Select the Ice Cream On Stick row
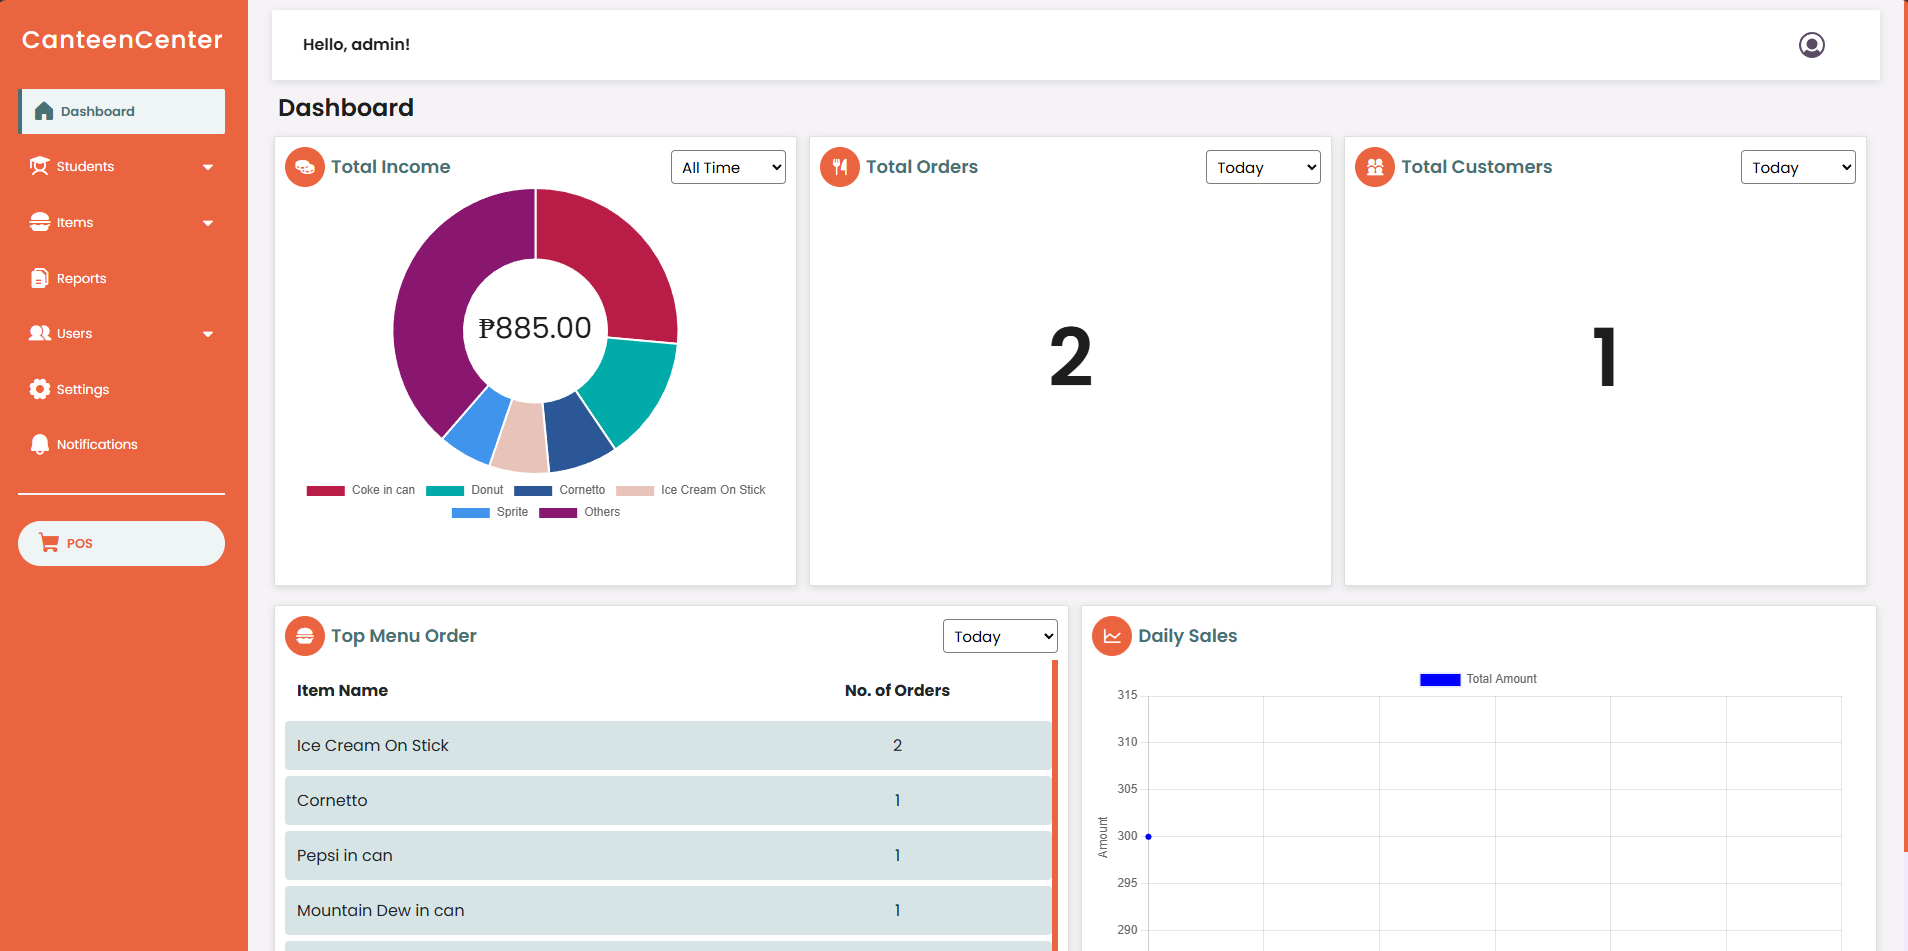Screen dimensions: 1908x951 [x=667, y=746]
